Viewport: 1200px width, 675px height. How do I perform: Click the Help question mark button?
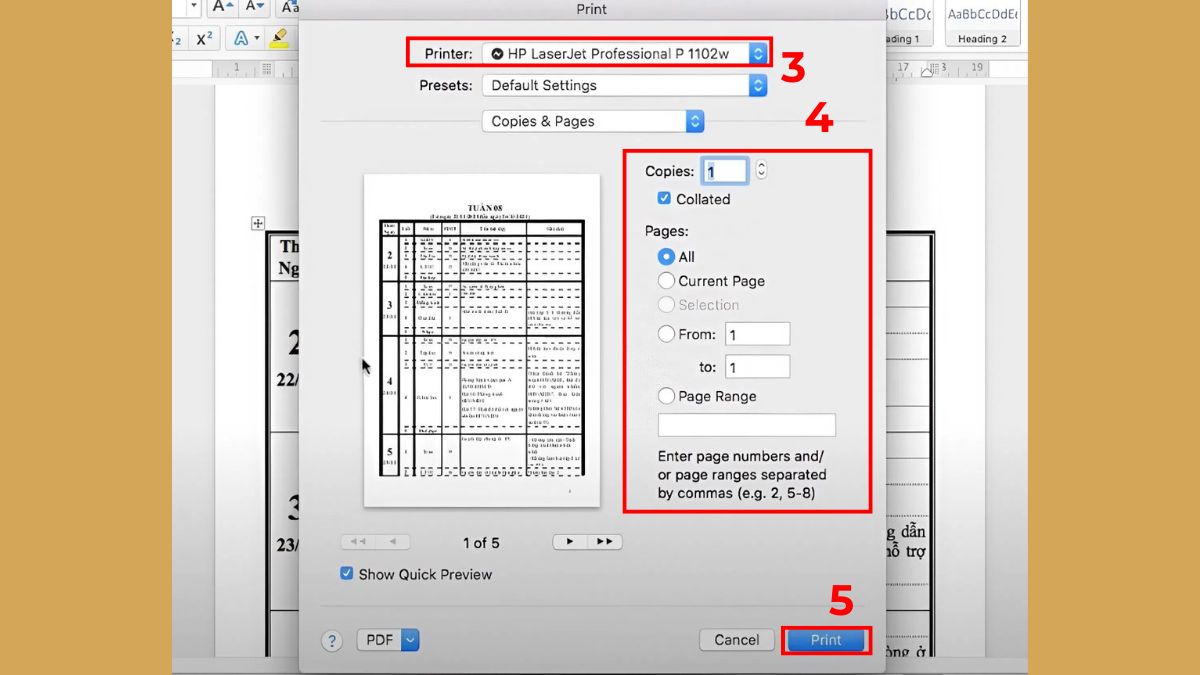pos(333,641)
